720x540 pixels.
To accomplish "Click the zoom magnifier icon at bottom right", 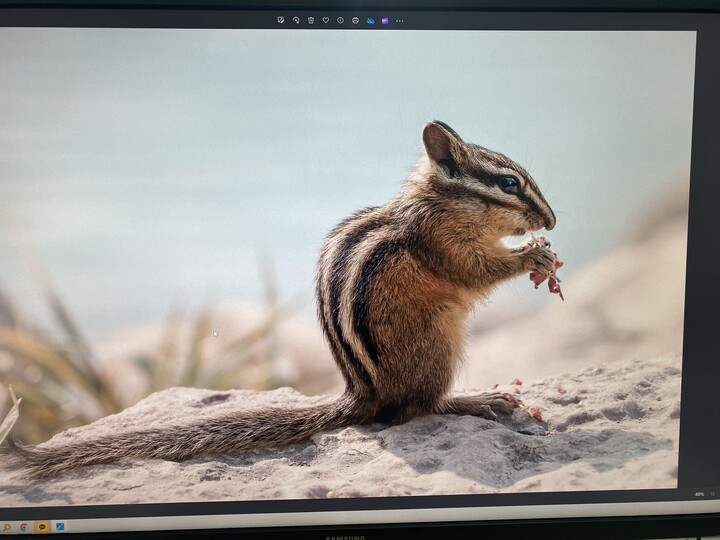I will point(713,495).
